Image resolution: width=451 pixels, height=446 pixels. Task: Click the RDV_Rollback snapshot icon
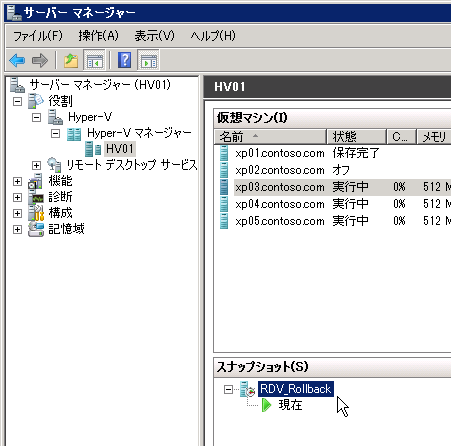[248, 389]
